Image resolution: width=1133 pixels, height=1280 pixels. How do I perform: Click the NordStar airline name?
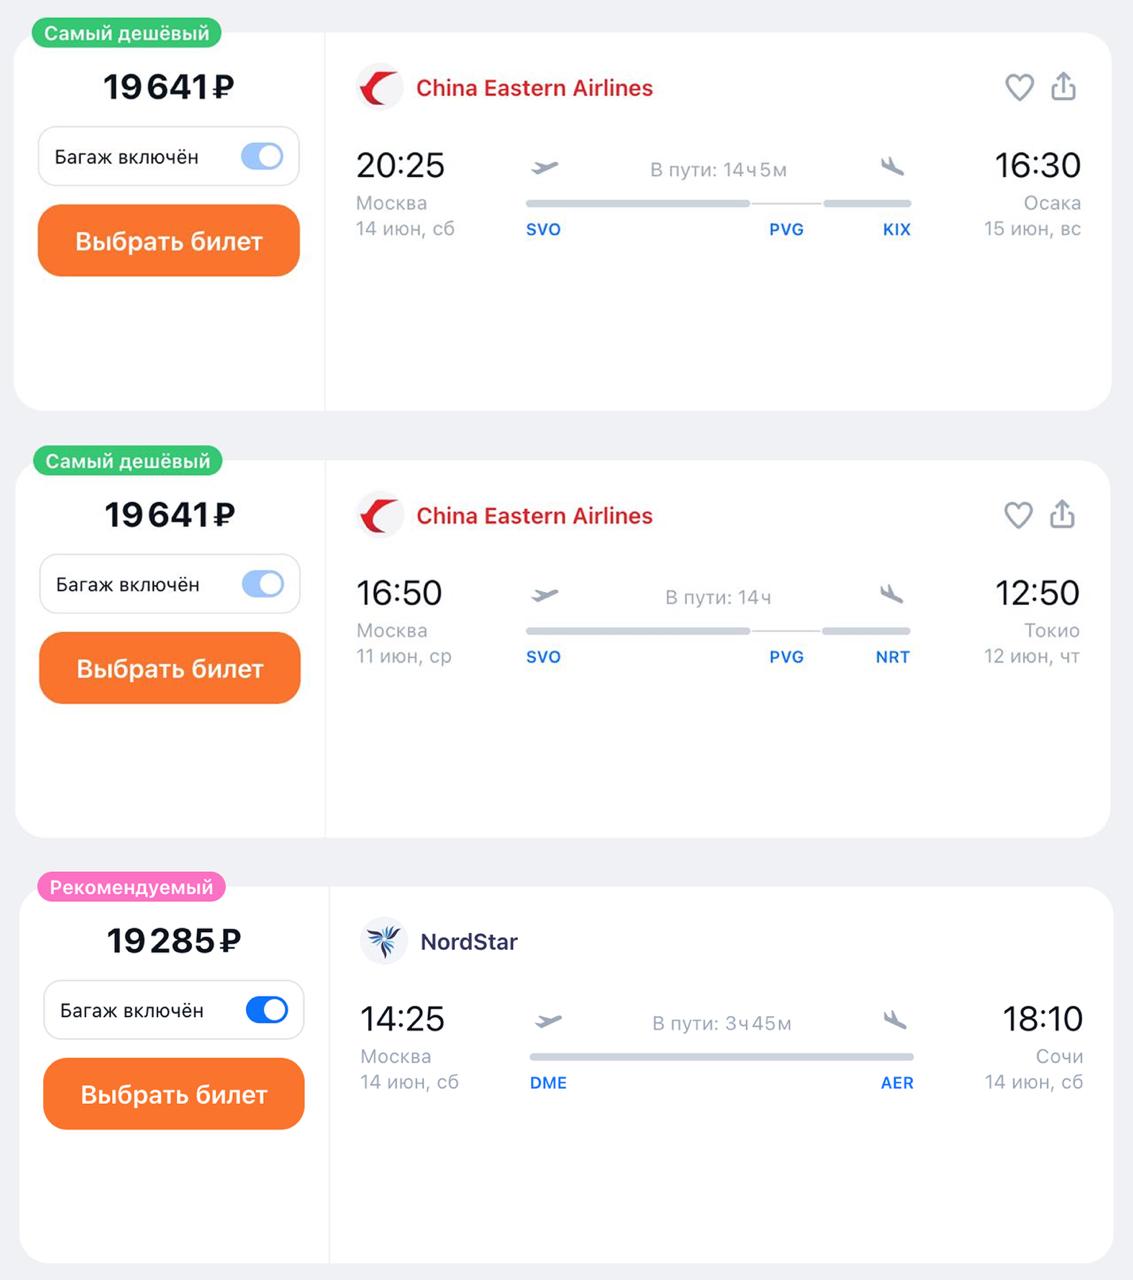(x=469, y=942)
